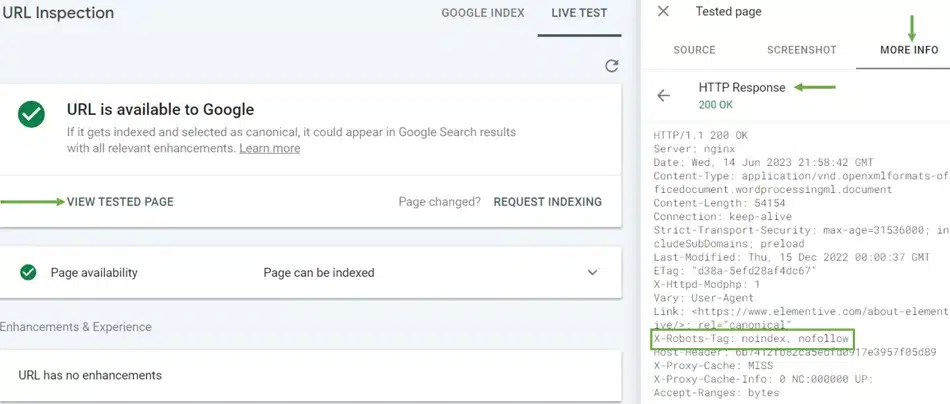Image resolution: width=950 pixels, height=404 pixels.
Task: Click VIEW TESTED PAGE
Action: click(x=120, y=202)
